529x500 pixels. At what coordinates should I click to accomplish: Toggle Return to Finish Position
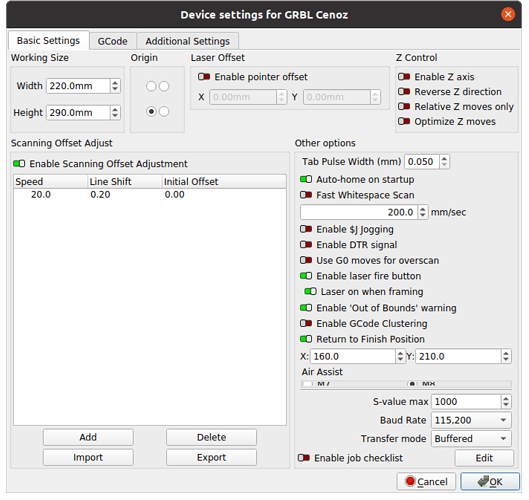pyautogui.click(x=306, y=339)
